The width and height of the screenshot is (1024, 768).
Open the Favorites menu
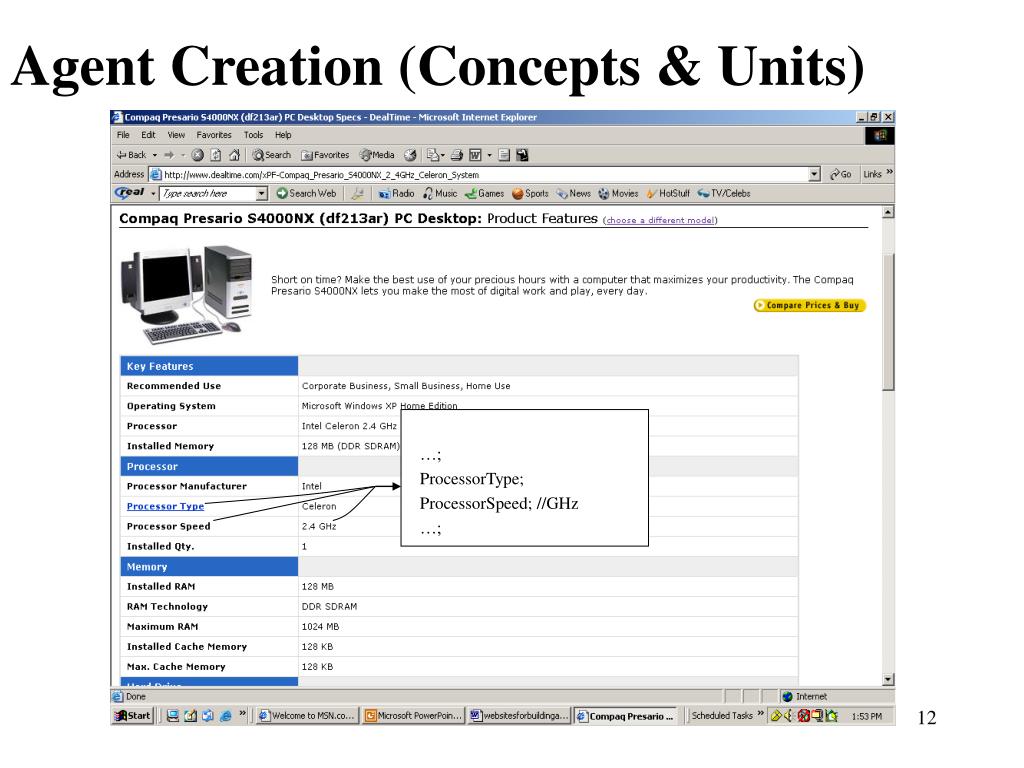214,135
